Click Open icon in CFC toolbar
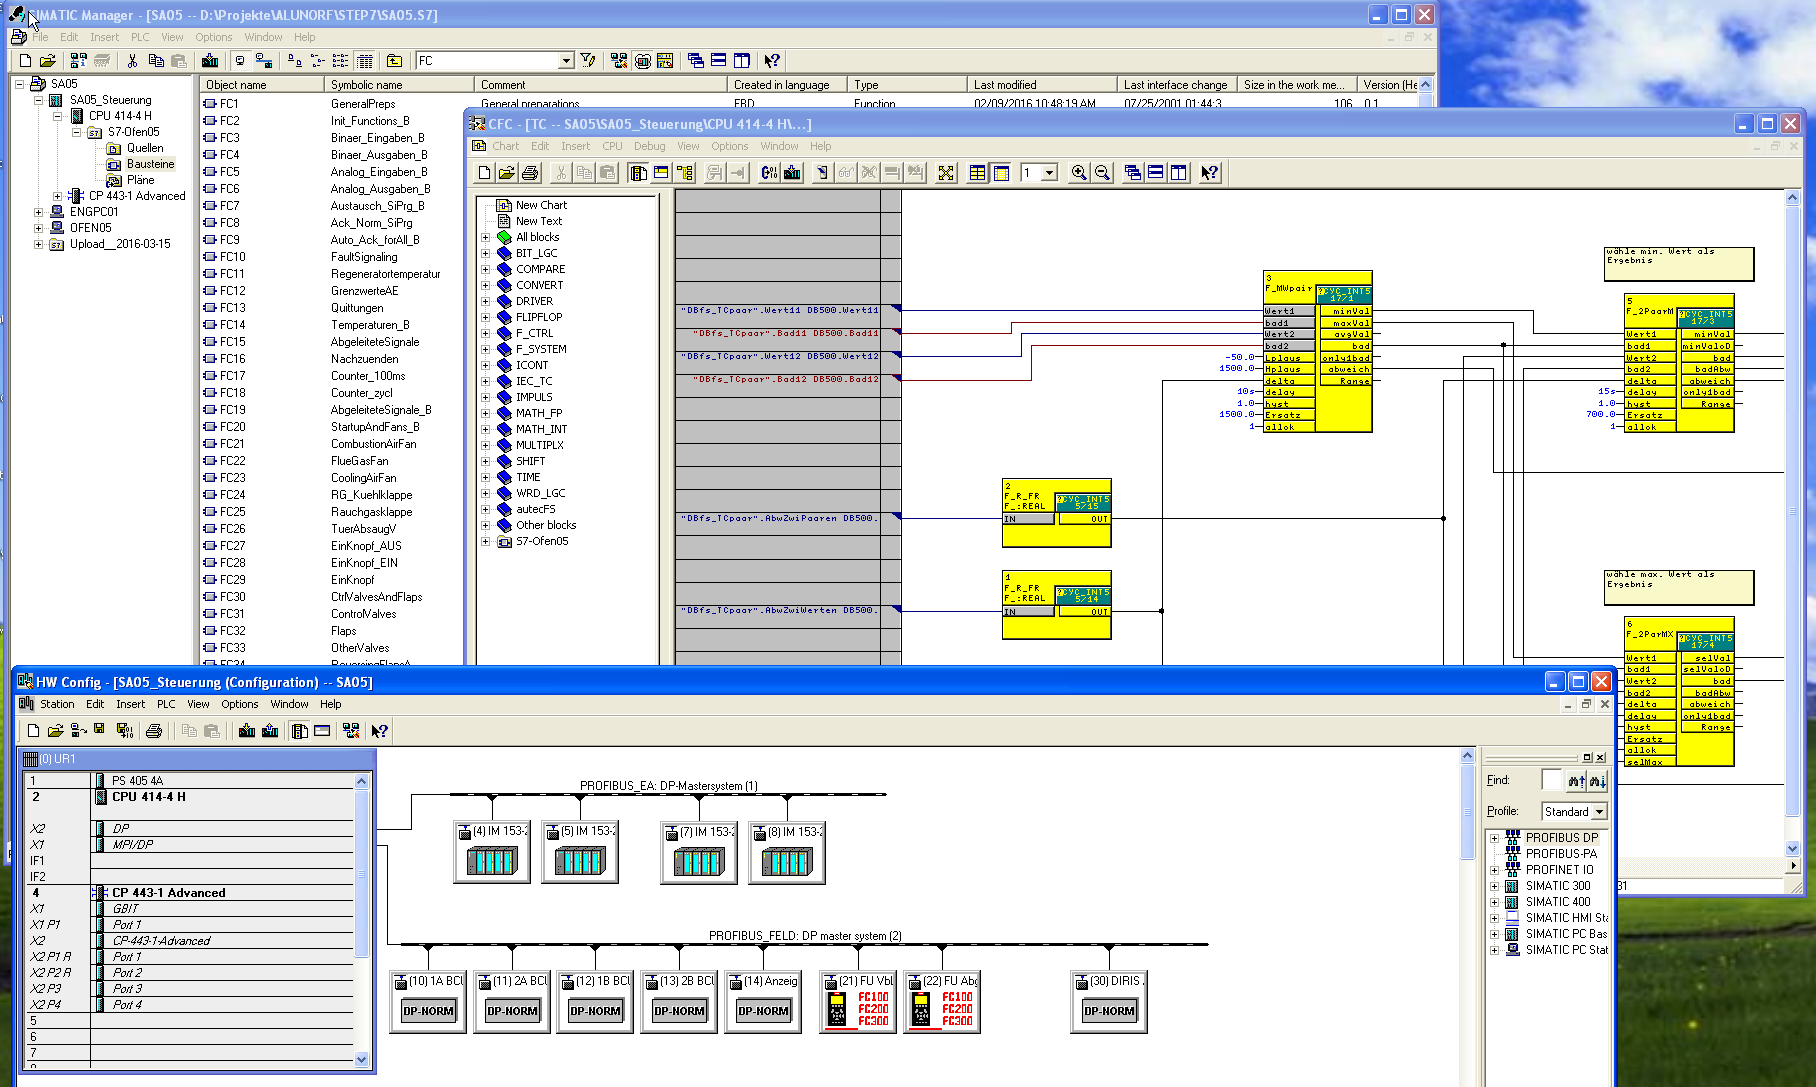The height and width of the screenshot is (1087, 1816). click(507, 173)
